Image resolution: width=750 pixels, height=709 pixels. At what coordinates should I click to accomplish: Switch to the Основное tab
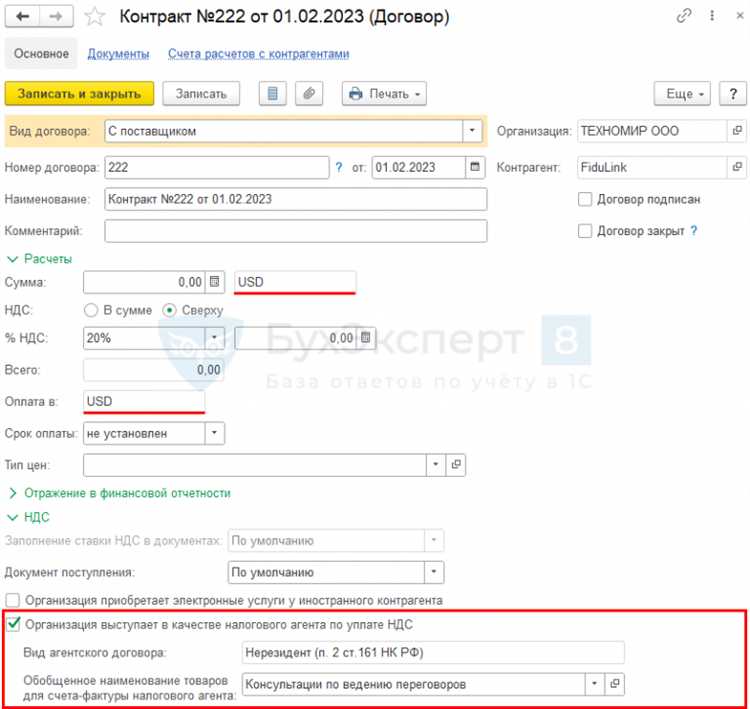click(x=41, y=54)
